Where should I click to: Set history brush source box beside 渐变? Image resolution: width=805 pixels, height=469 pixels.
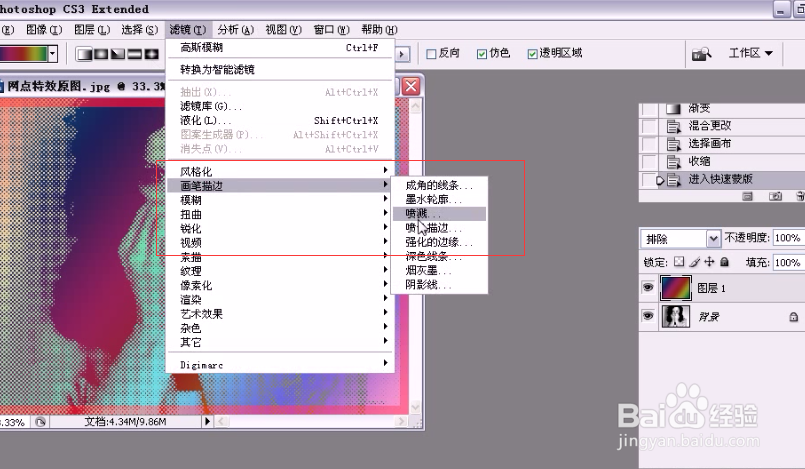(x=649, y=108)
